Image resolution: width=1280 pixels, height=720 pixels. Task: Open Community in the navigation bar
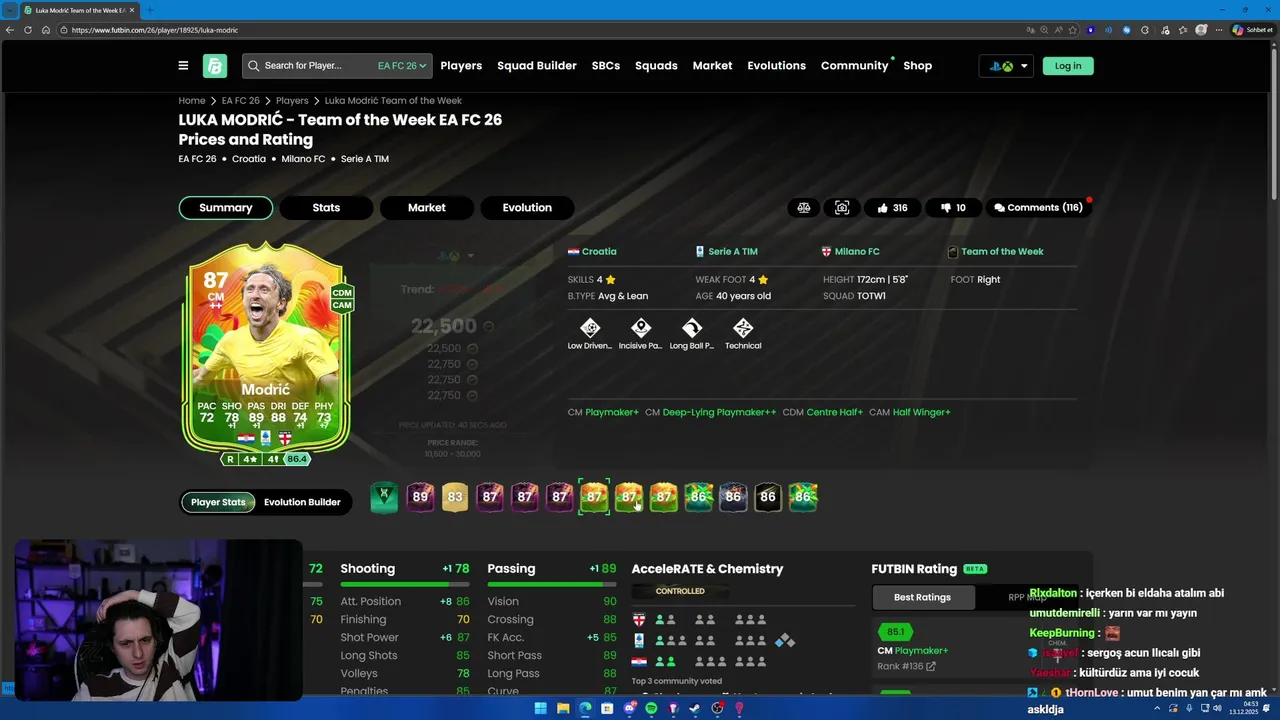click(x=855, y=66)
